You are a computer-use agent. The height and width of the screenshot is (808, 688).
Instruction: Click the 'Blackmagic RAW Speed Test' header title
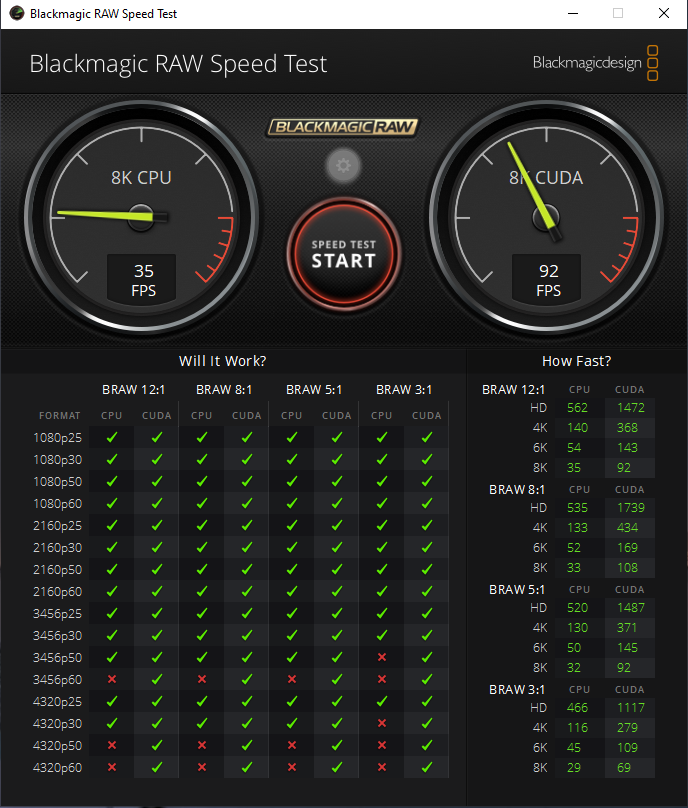tap(178, 64)
